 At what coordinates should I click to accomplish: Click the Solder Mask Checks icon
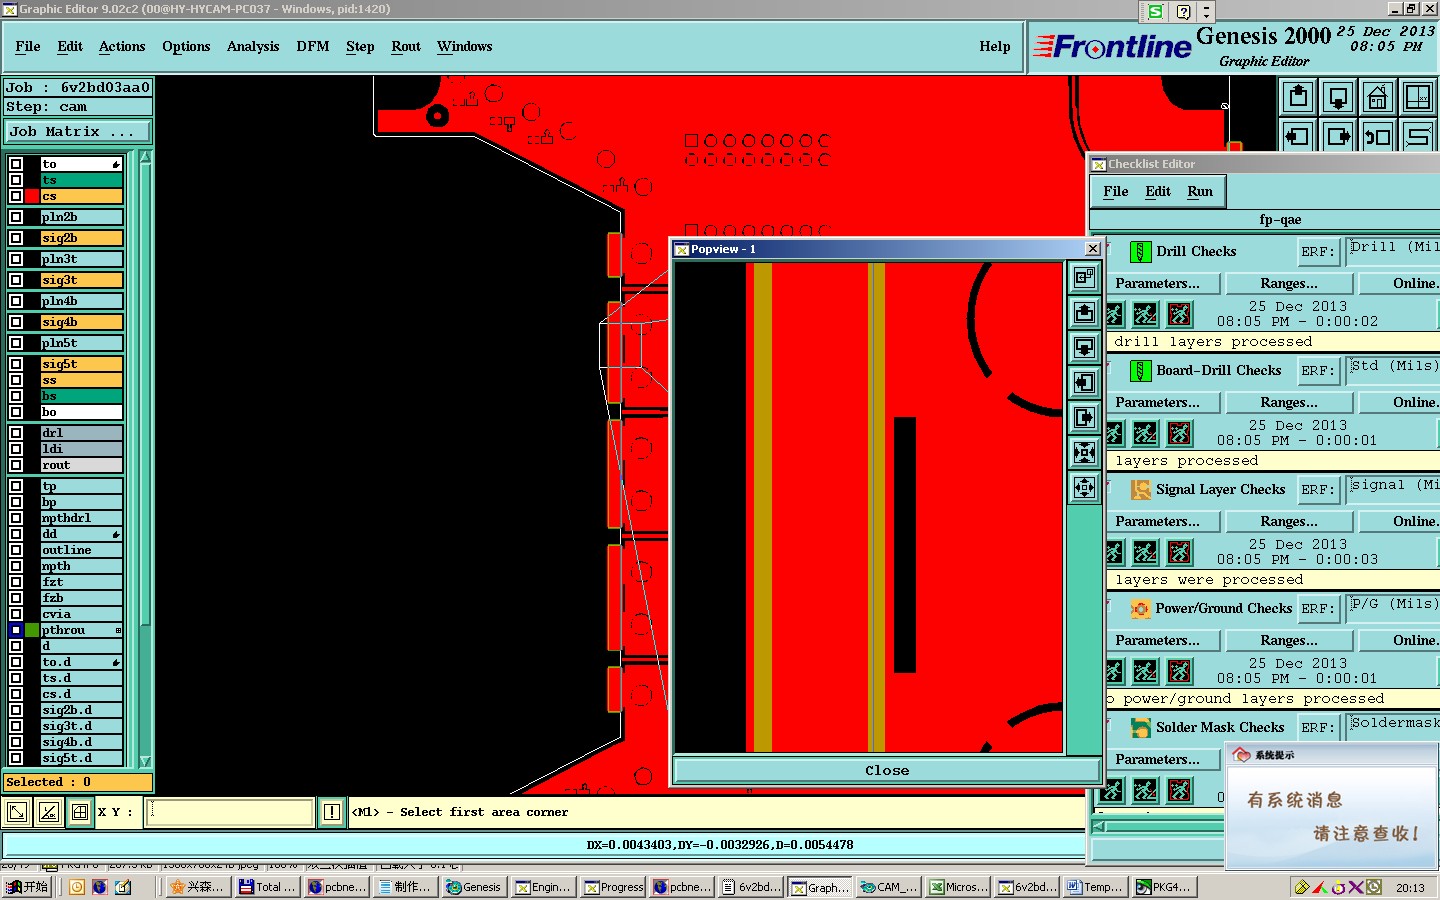tap(1140, 728)
